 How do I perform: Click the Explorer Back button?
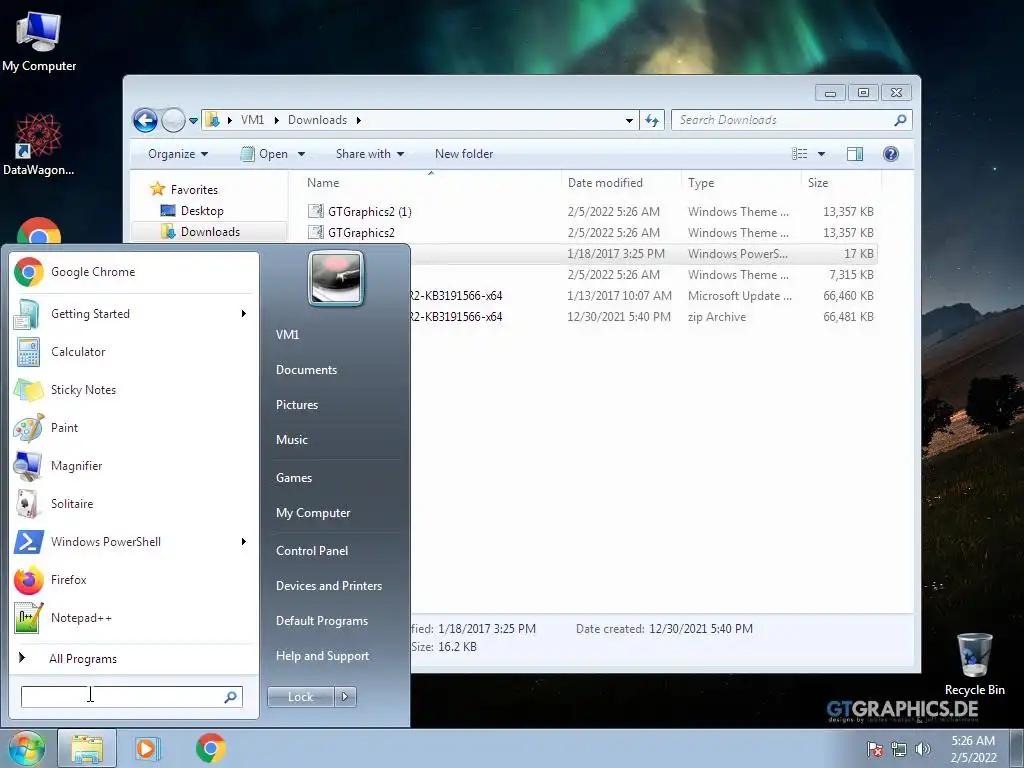click(x=145, y=120)
